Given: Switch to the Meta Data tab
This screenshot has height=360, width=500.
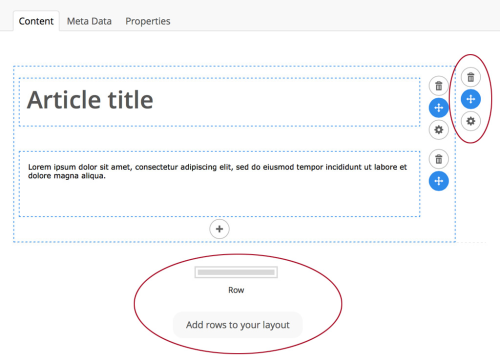Looking at the screenshot, I should point(89,21).
